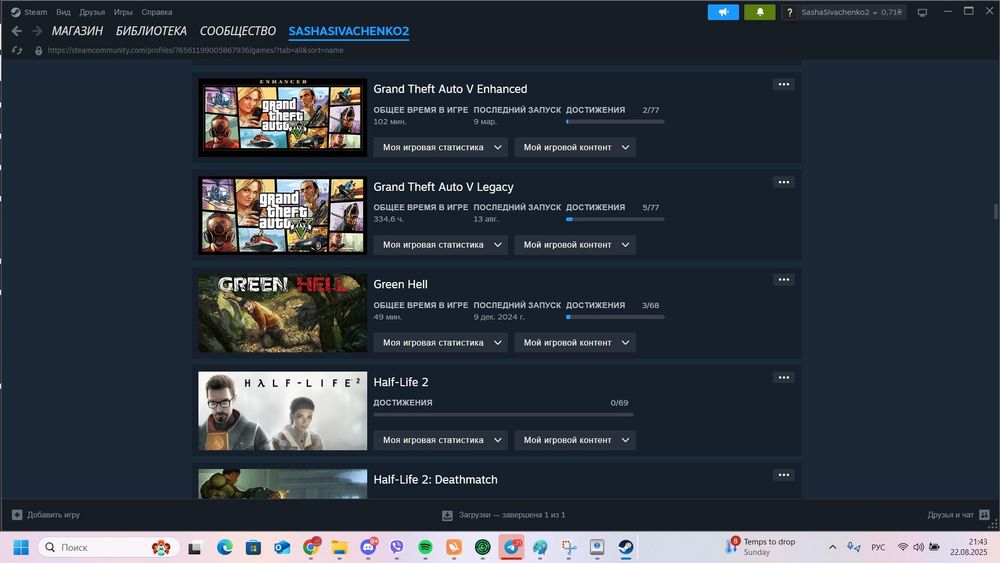Open options menu for Half-Life 2: Deathmatch
This screenshot has height=563, width=1000.
click(x=784, y=475)
